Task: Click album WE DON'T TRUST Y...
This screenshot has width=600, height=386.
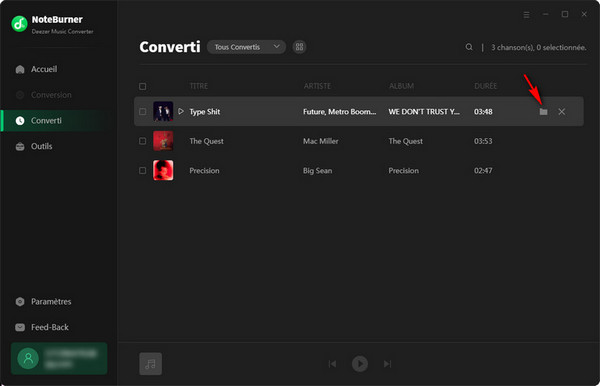Action: click(x=424, y=112)
